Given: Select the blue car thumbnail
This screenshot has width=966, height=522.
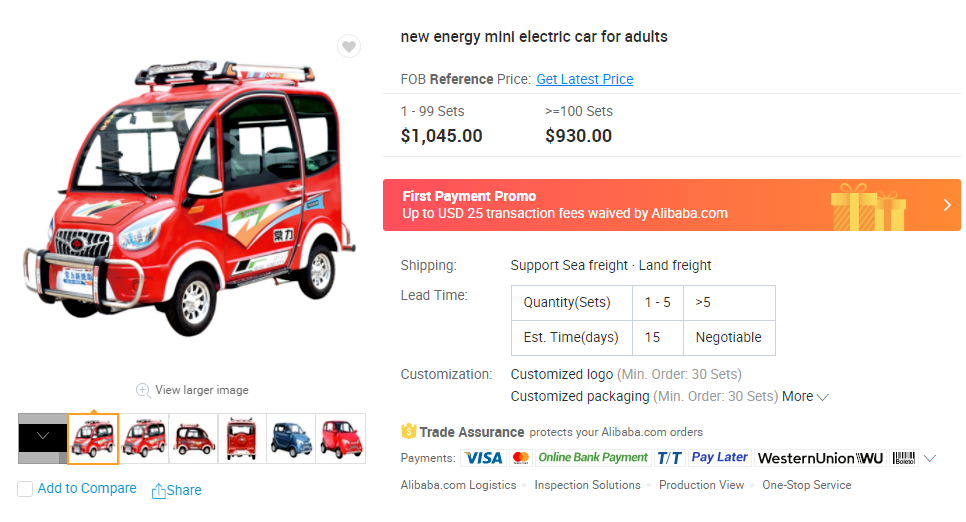Looking at the screenshot, I should [x=291, y=438].
